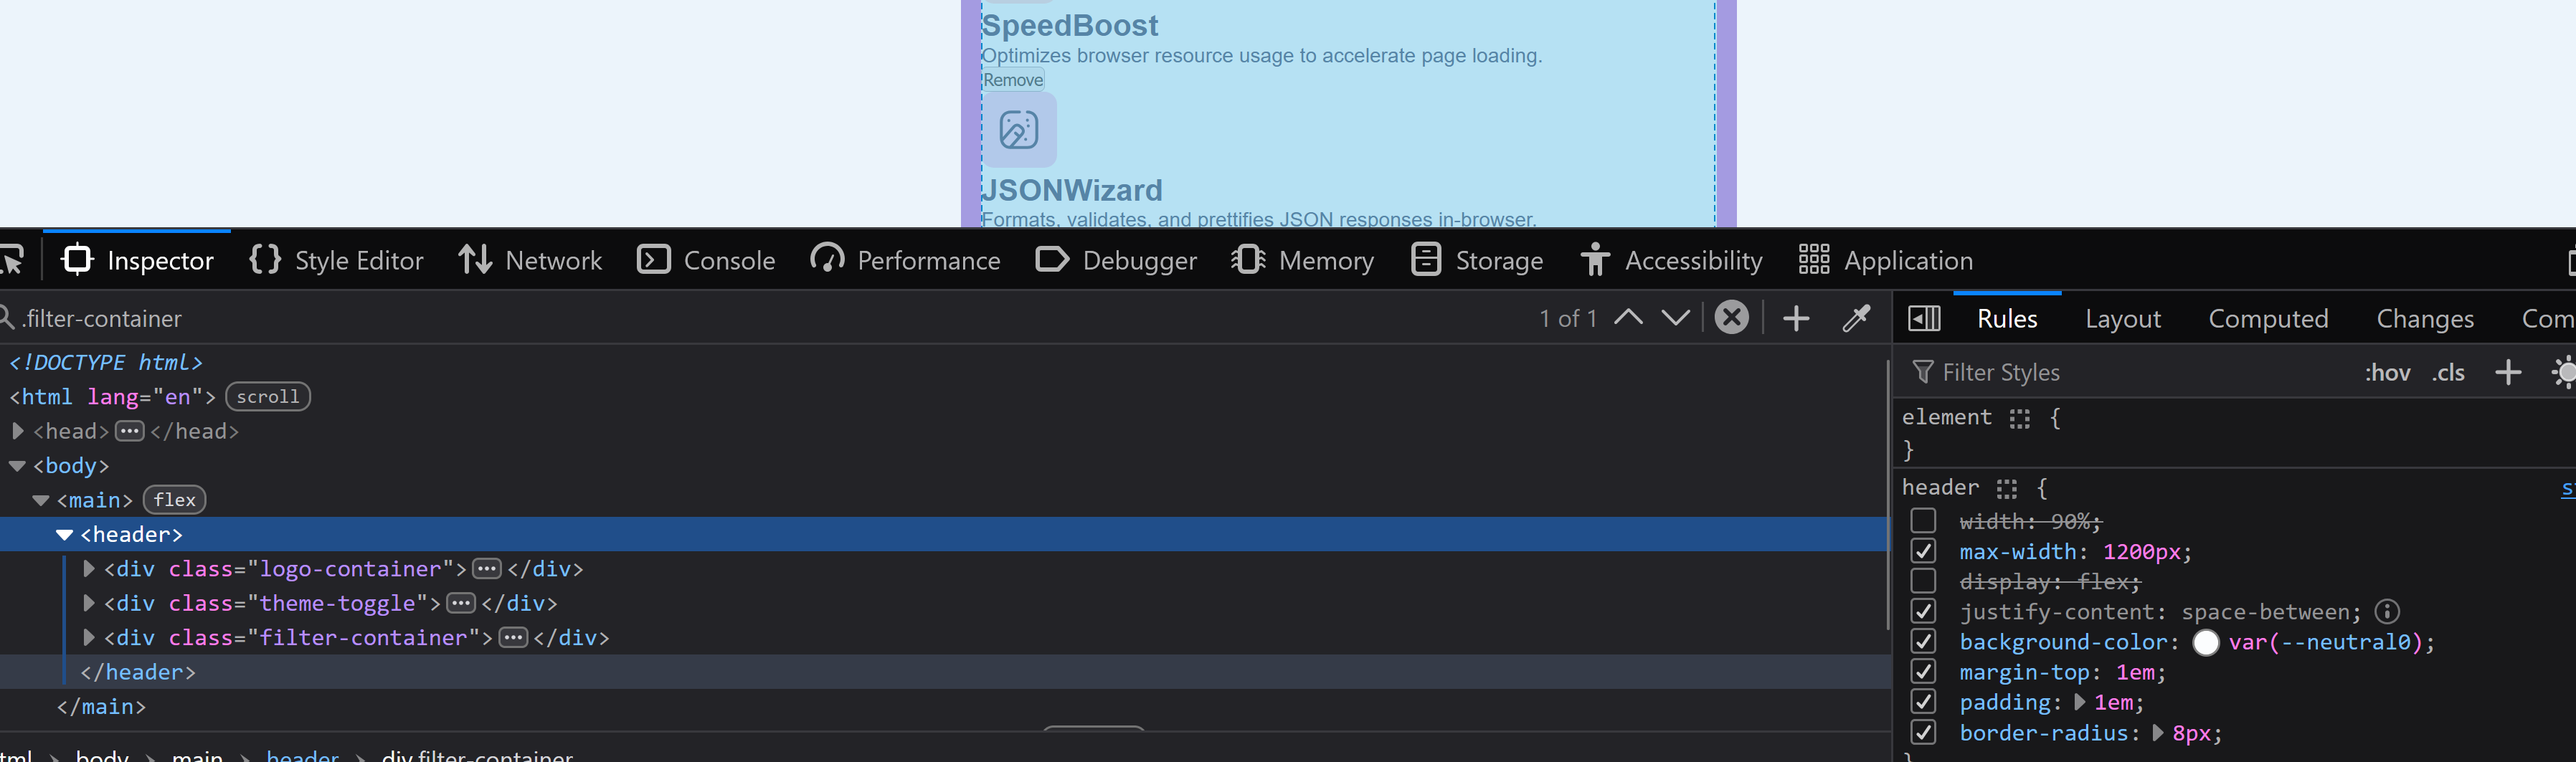Click the HTML search input field
Viewport: 2576px width, 762px height.
click(770, 318)
